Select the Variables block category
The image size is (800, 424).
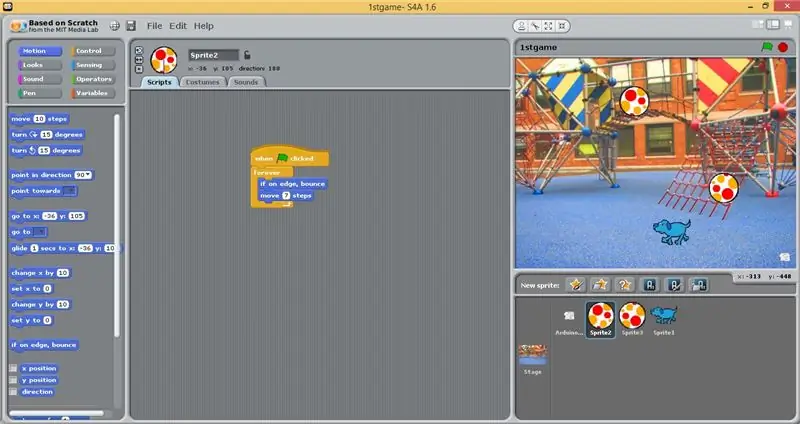(93, 93)
